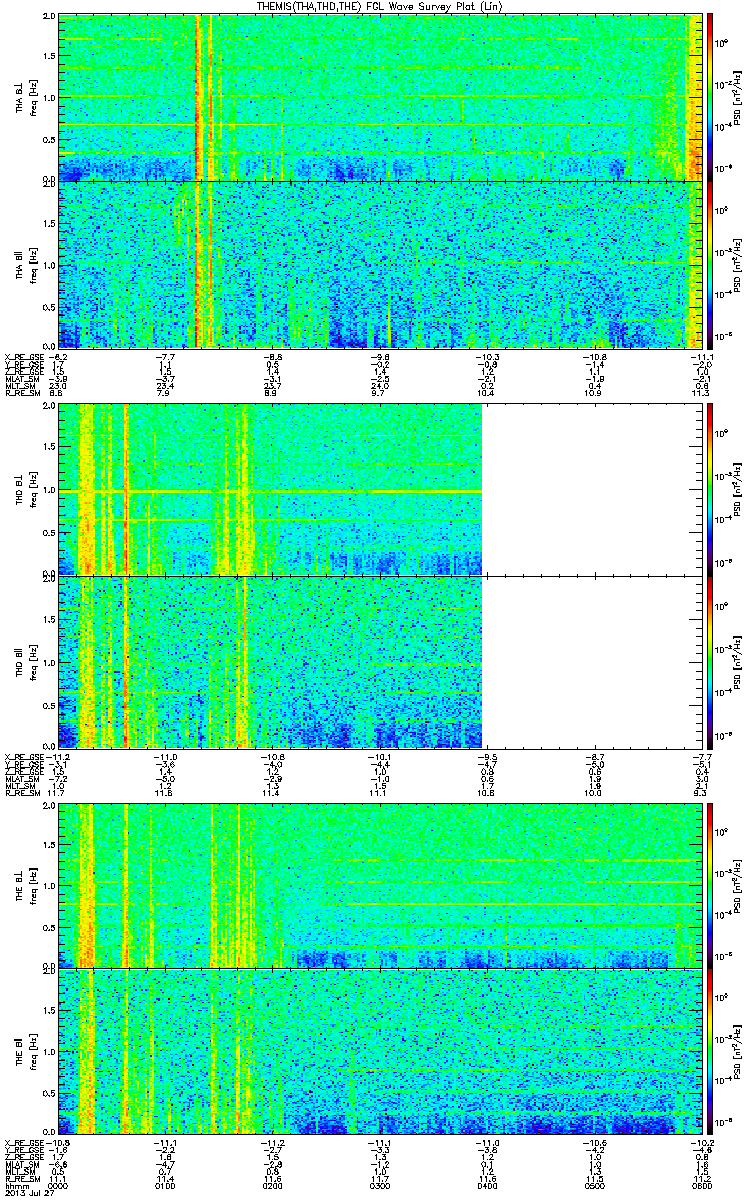Screen dimensions: 750x1200
Task: Click the white data gap in THD B-perpendicular panel
Action: point(593,490)
